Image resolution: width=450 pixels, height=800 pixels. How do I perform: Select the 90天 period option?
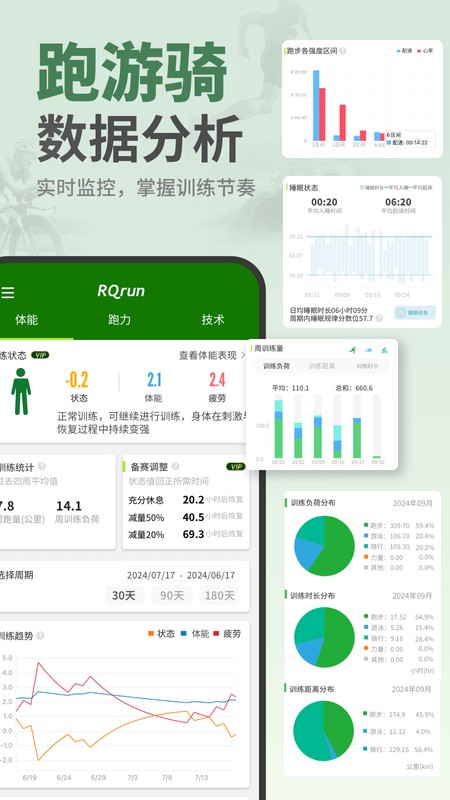(x=172, y=595)
